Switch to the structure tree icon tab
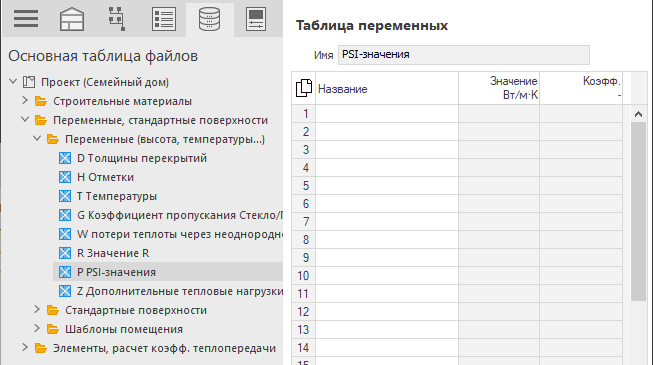Image resolution: width=653 pixels, height=365 pixels. click(x=117, y=19)
